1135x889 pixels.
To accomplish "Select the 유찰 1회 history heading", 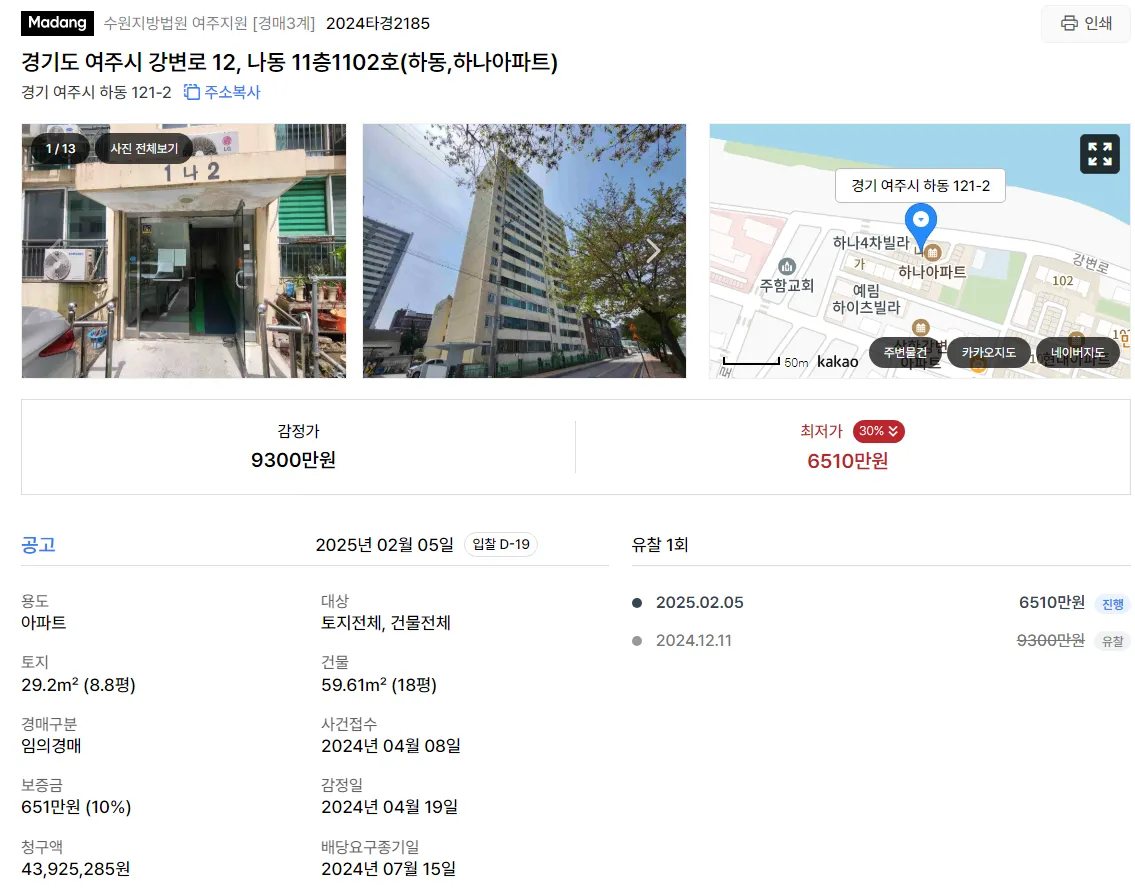I will [659, 544].
